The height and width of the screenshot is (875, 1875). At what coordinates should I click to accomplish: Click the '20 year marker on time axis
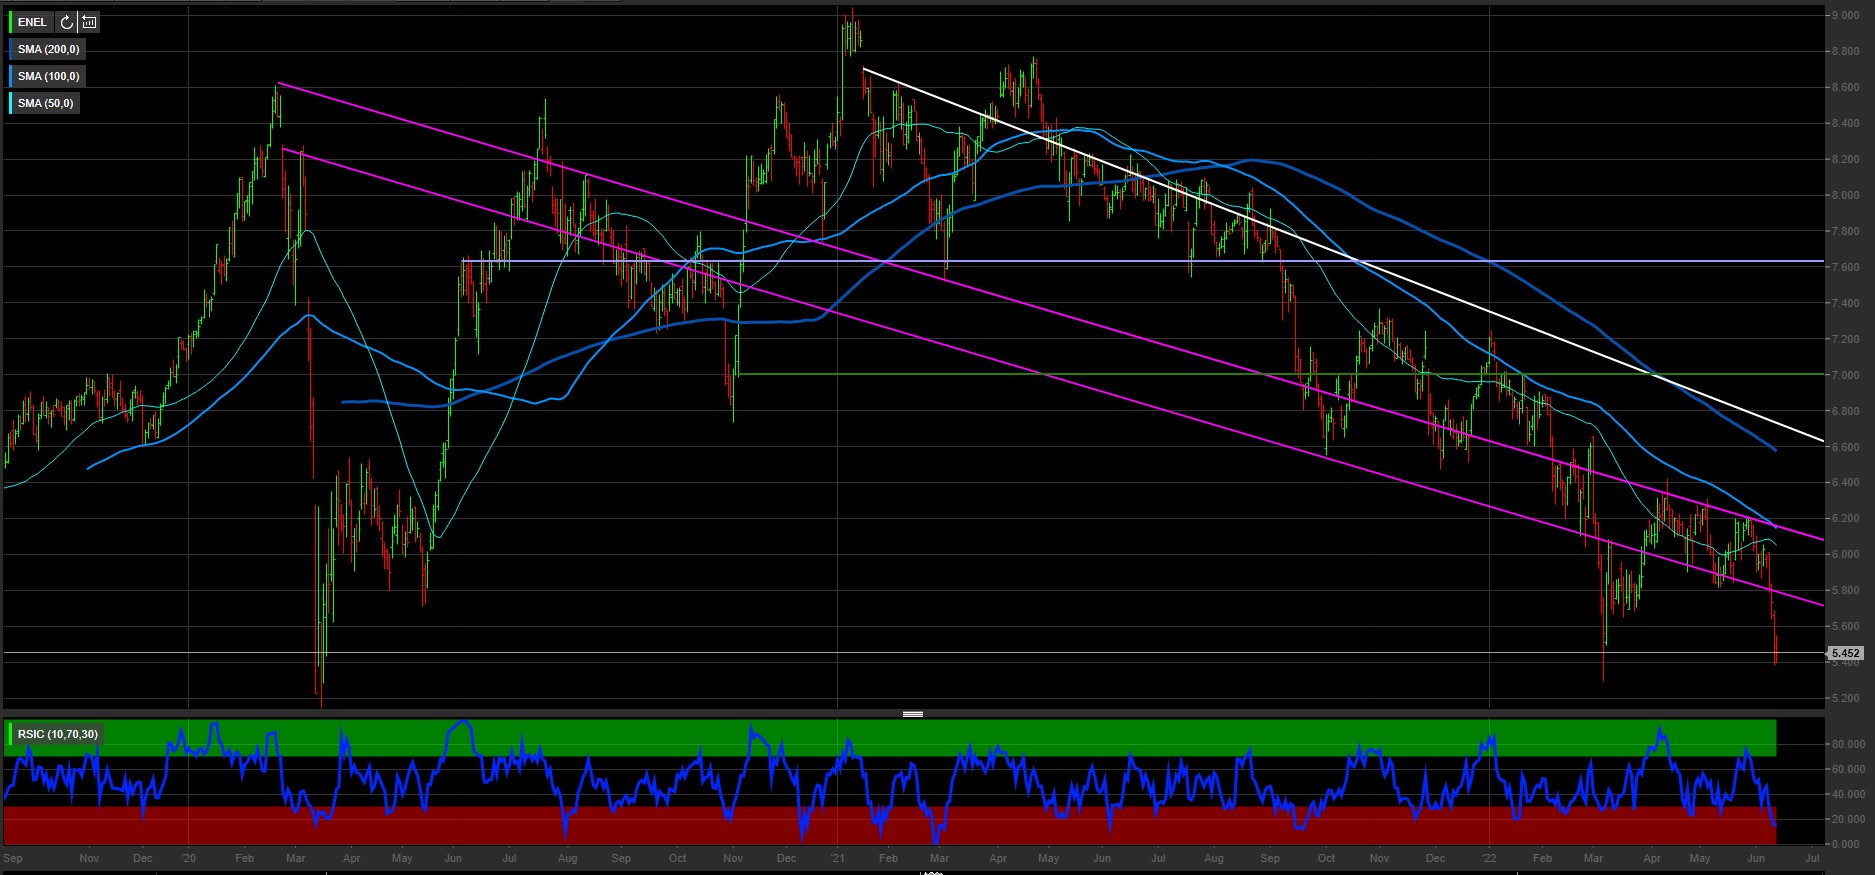tap(188, 858)
